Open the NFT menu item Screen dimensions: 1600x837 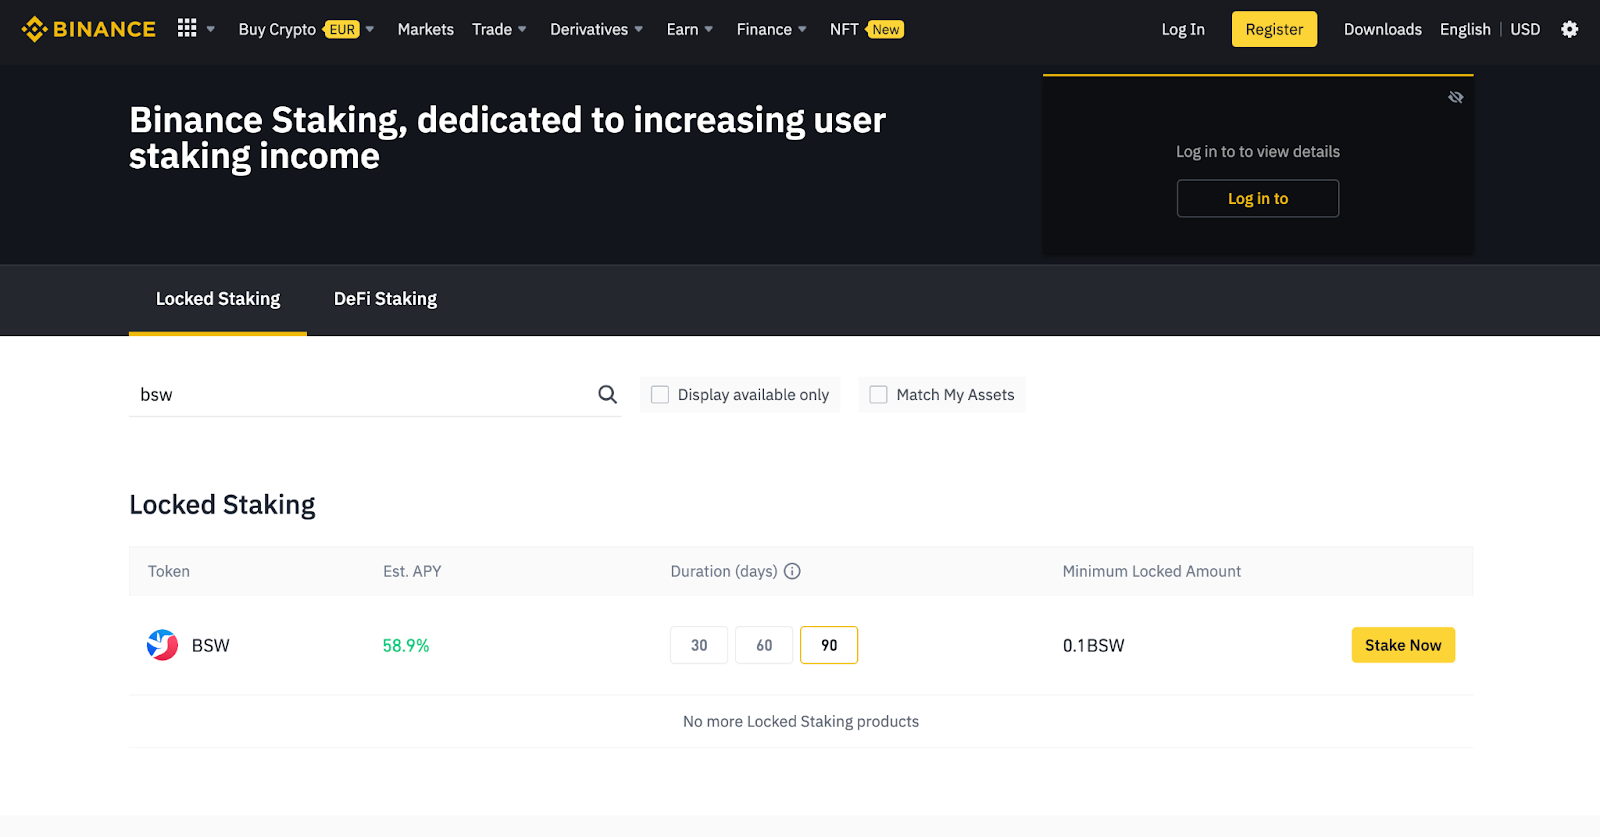pos(844,29)
